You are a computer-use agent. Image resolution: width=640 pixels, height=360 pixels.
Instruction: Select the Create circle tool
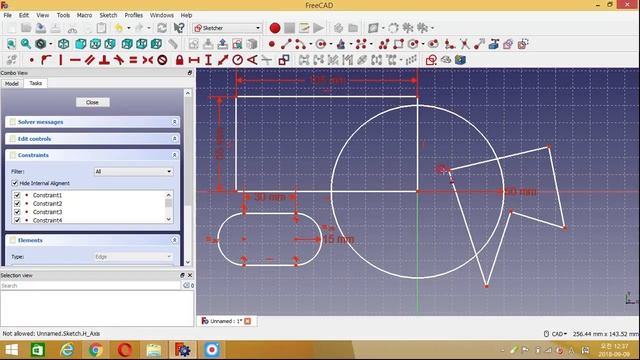[321, 44]
